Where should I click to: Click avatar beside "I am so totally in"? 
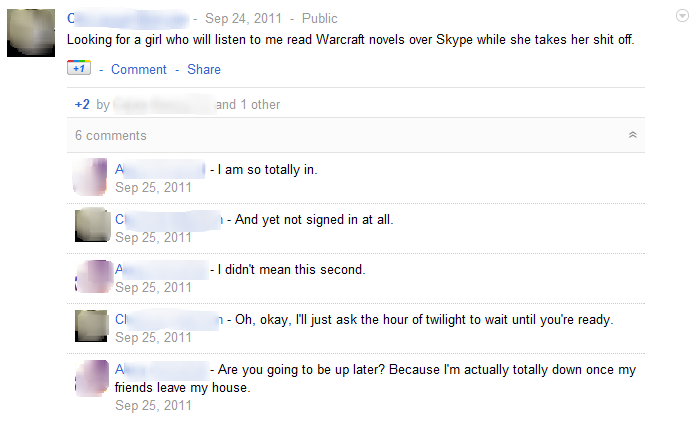coord(91,176)
